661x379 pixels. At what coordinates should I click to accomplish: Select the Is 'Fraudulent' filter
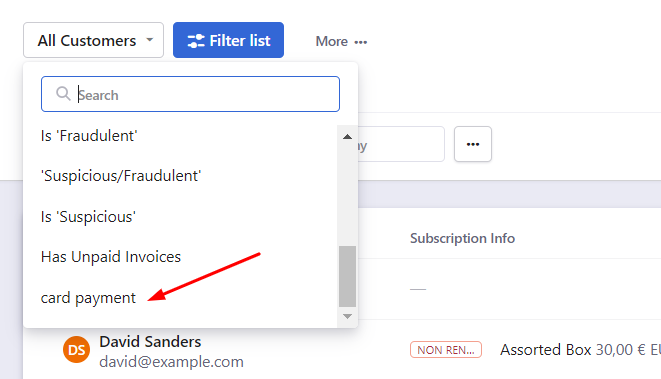pos(89,136)
